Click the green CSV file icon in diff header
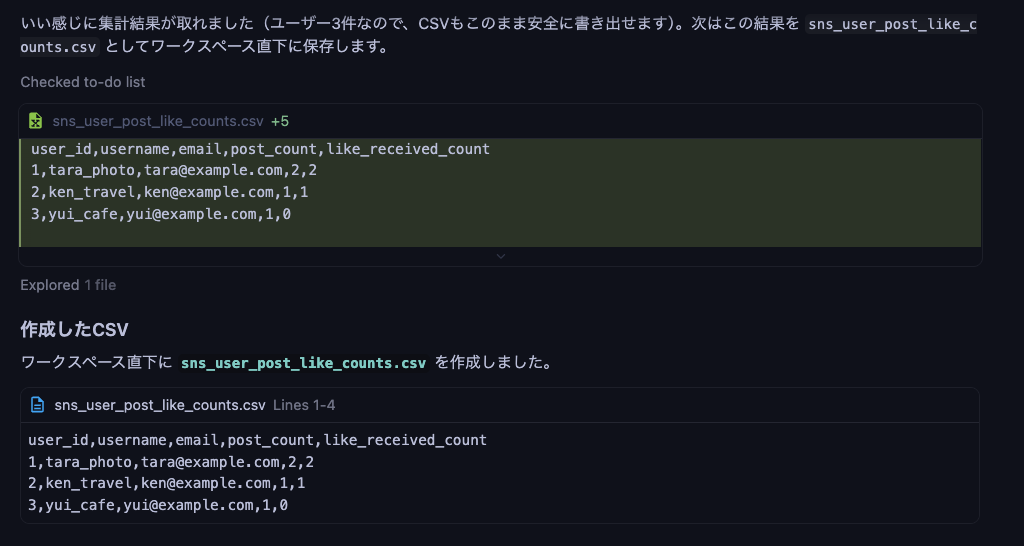The image size is (1024, 546). click(x=36, y=121)
